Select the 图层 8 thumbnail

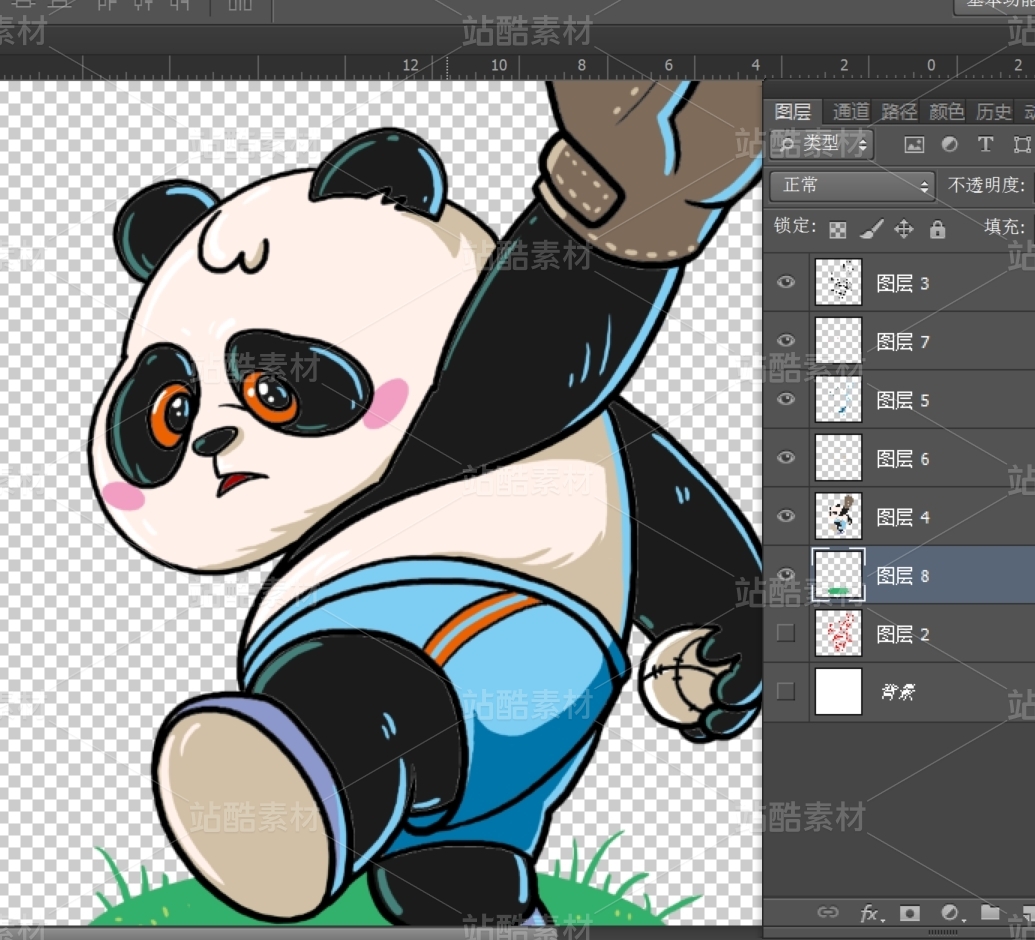838,574
